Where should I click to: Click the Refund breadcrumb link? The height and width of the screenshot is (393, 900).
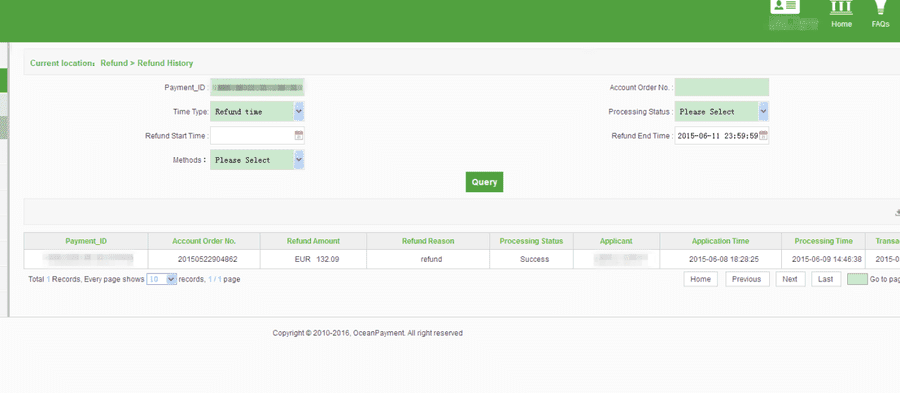(114, 63)
